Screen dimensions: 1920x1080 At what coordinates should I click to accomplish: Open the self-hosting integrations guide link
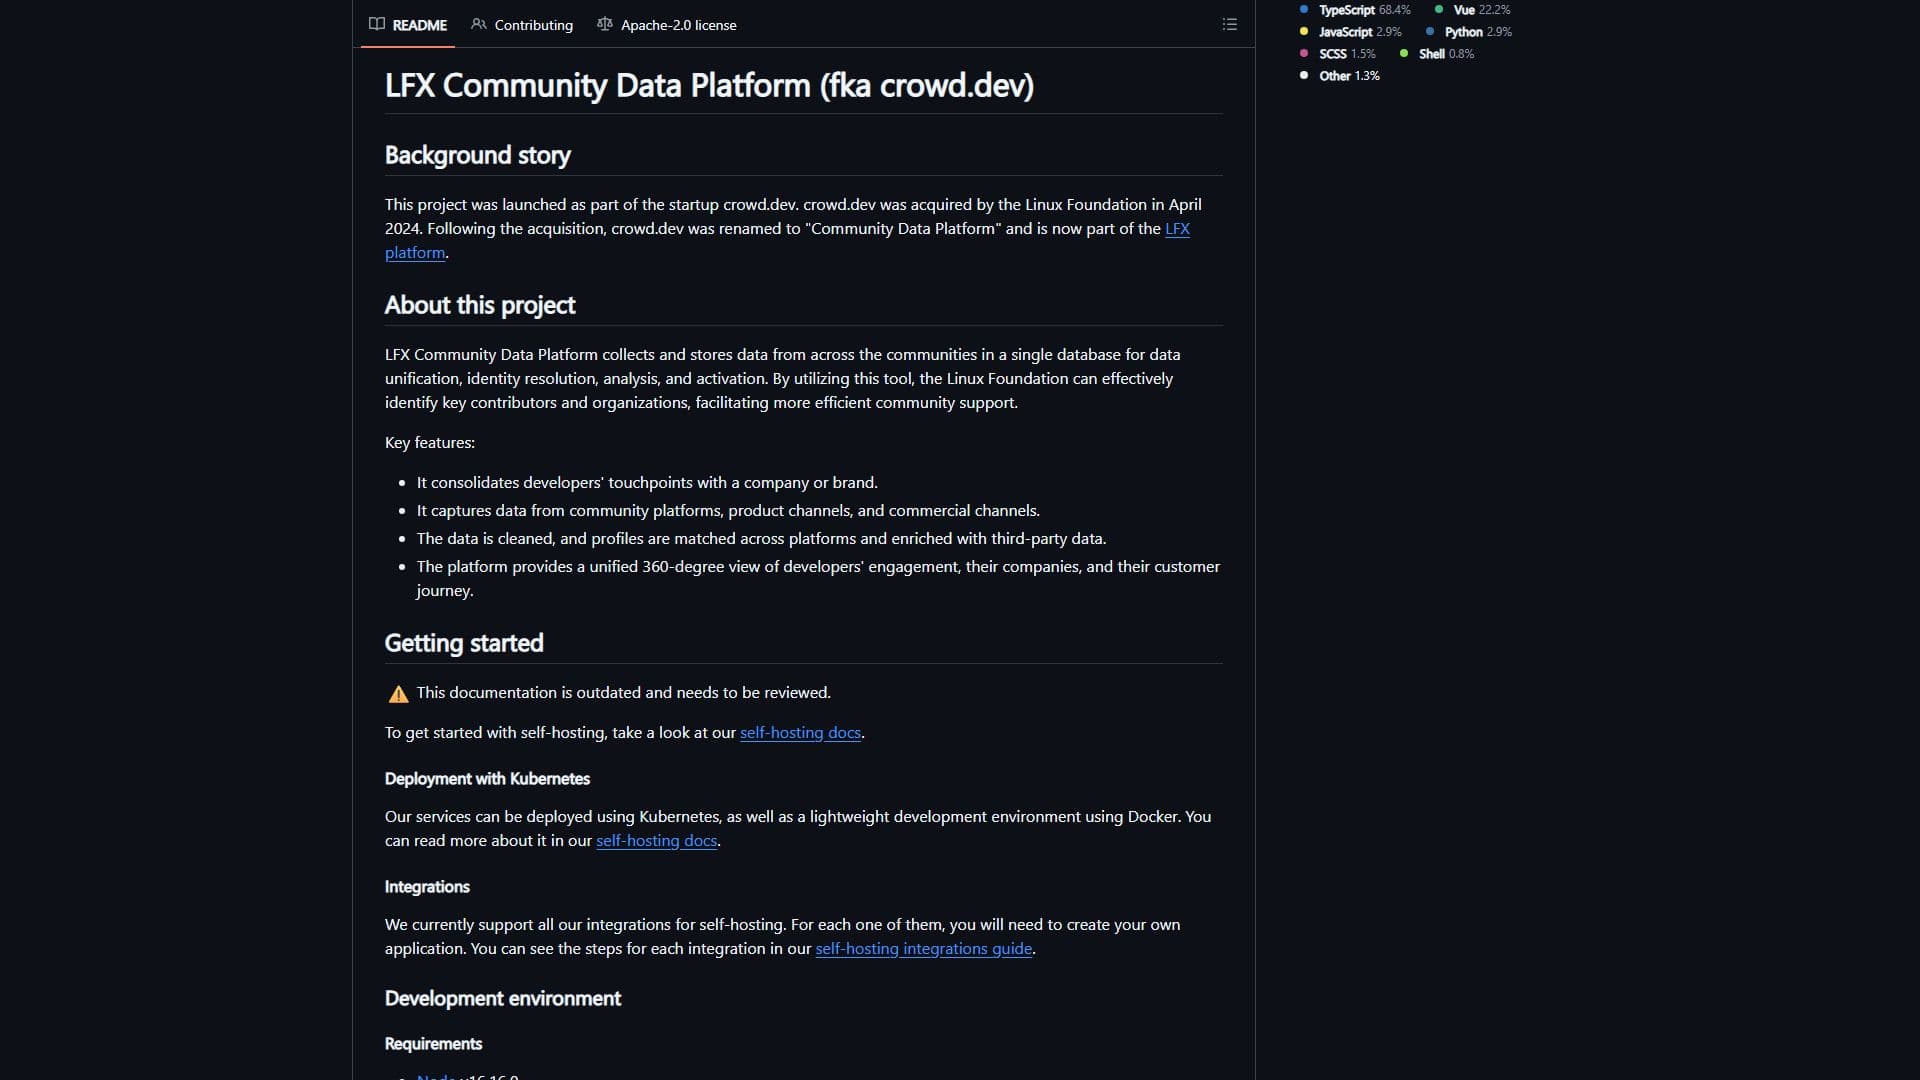coord(923,949)
